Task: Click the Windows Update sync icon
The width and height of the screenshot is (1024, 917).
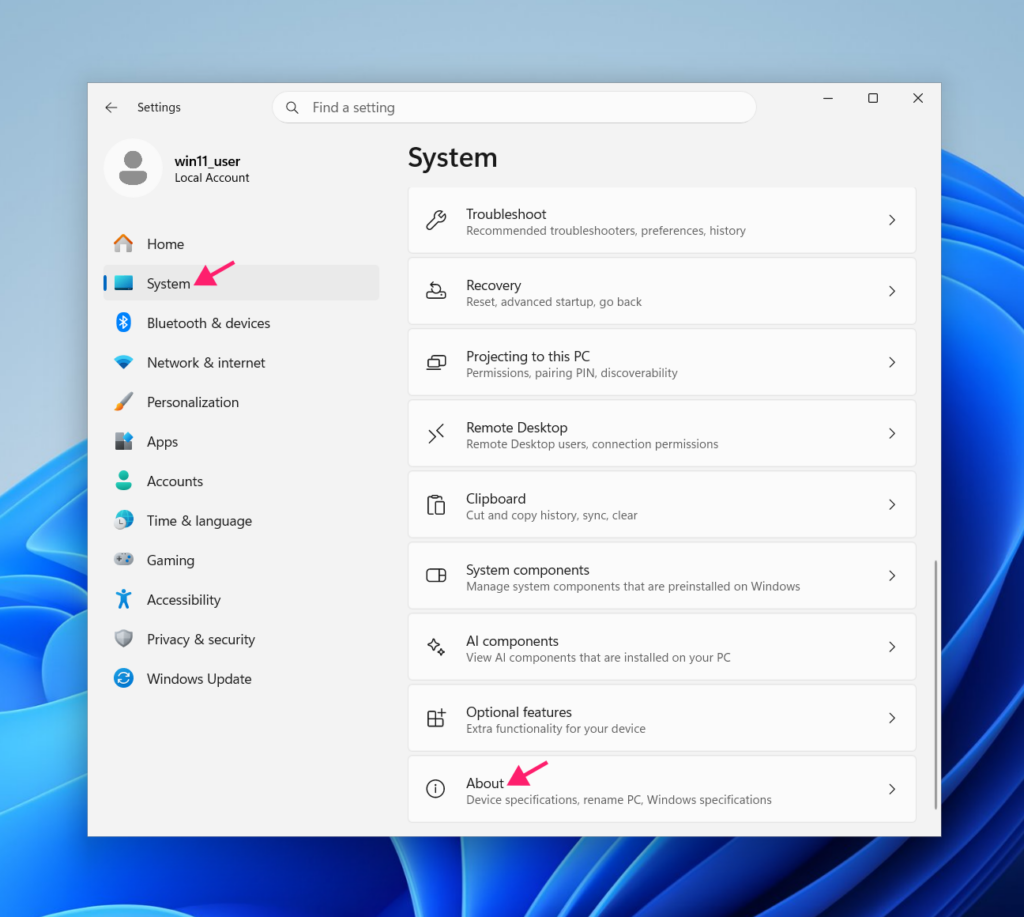Action: click(x=123, y=679)
